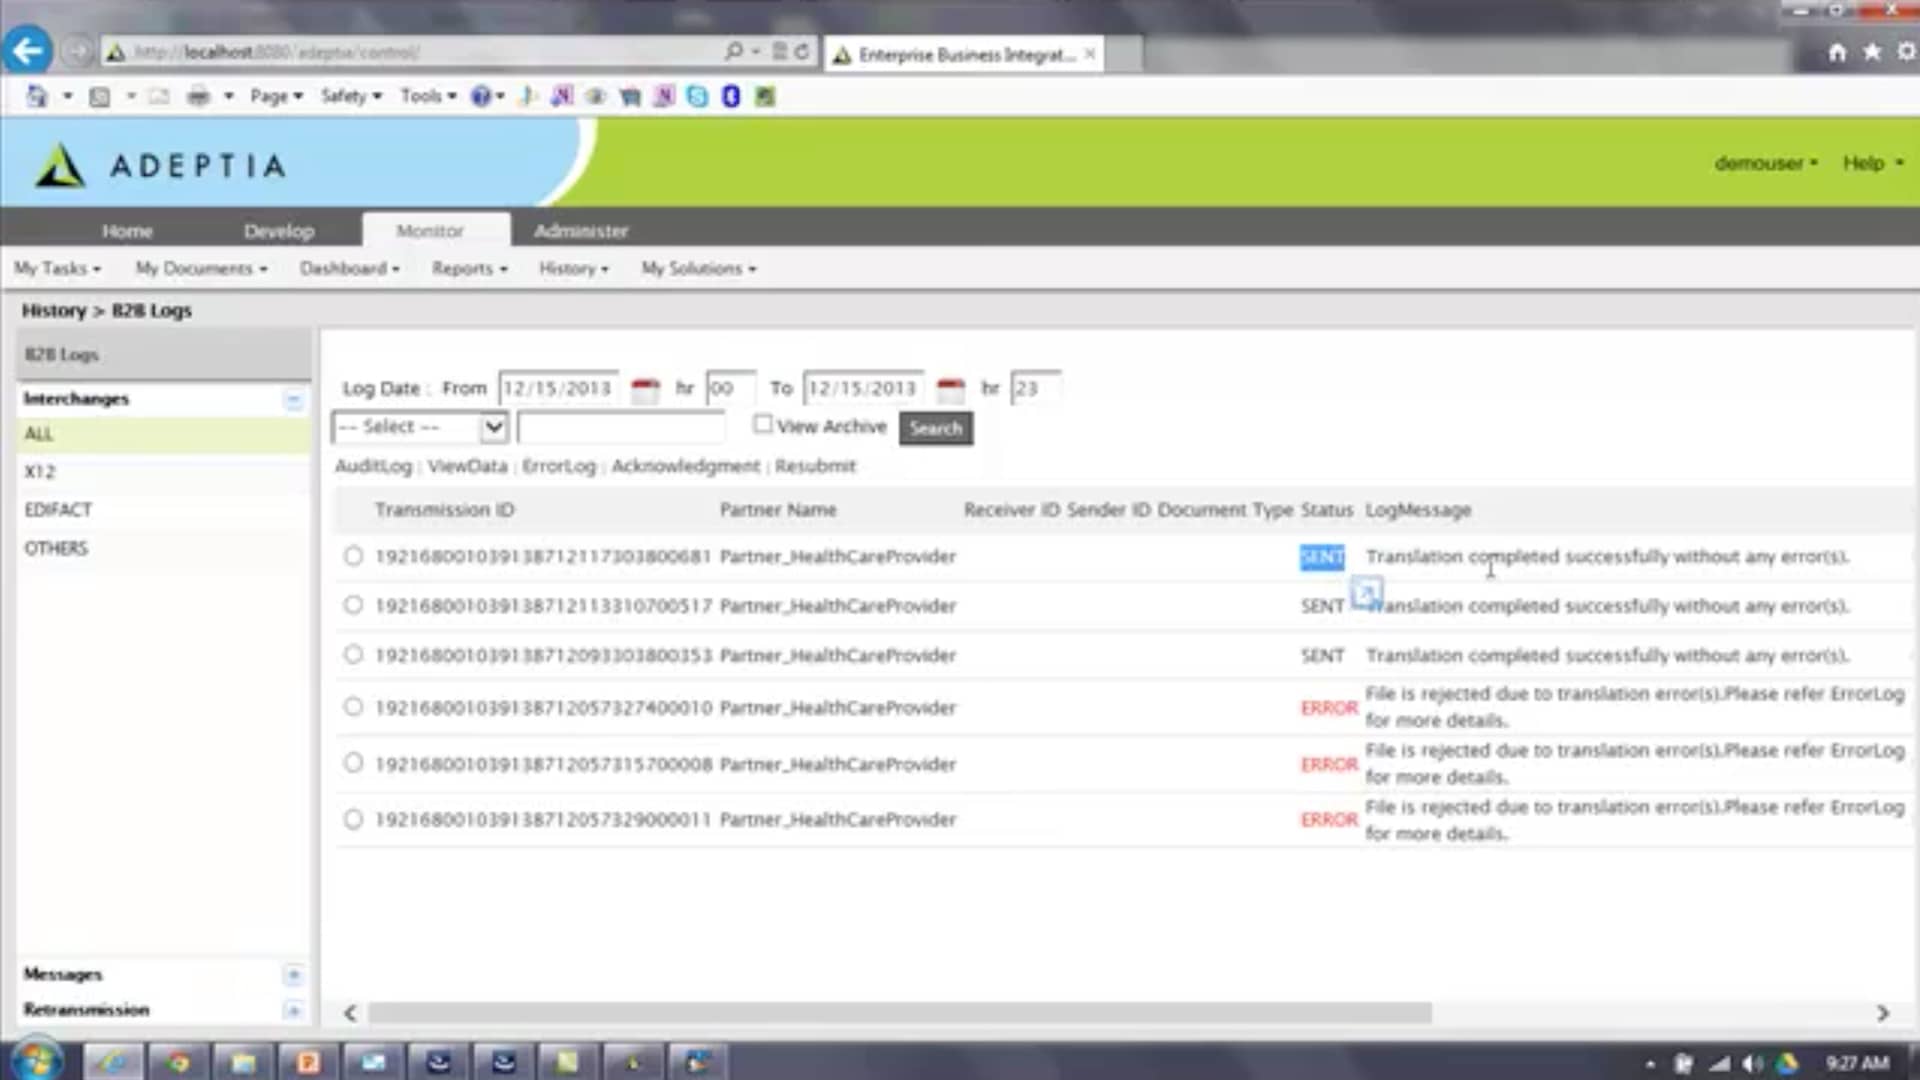Viewport: 1920px width, 1080px height.
Task: Open the To date calendar picker
Action: click(950, 389)
